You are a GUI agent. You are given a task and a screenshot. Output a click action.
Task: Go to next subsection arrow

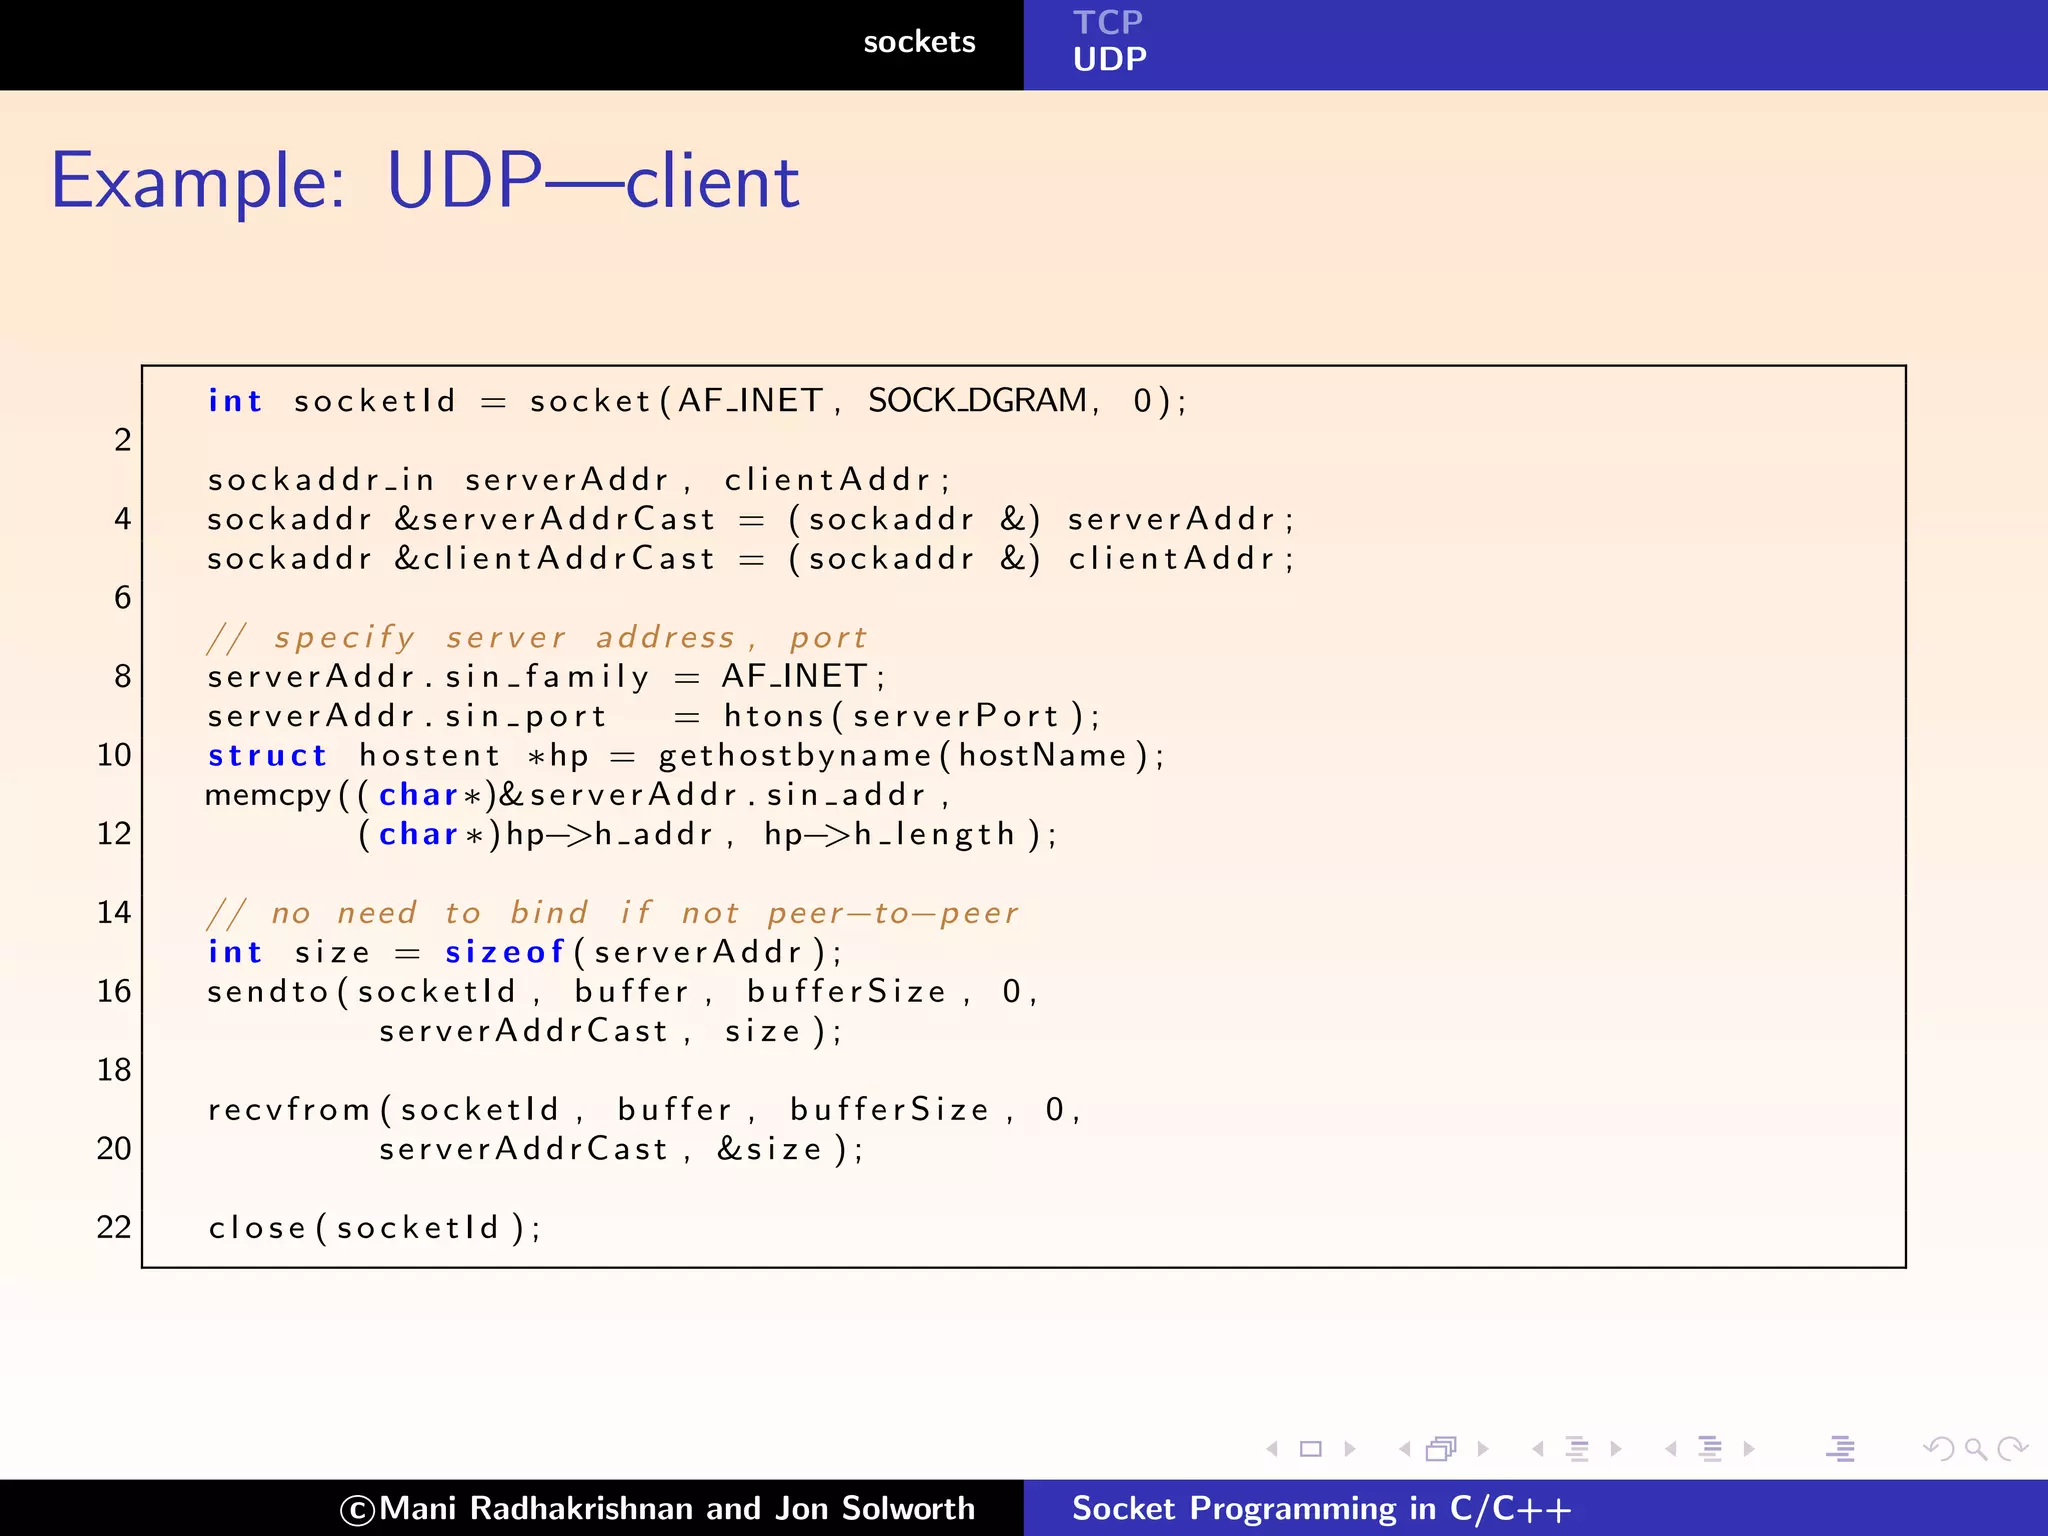pos(1616,1448)
